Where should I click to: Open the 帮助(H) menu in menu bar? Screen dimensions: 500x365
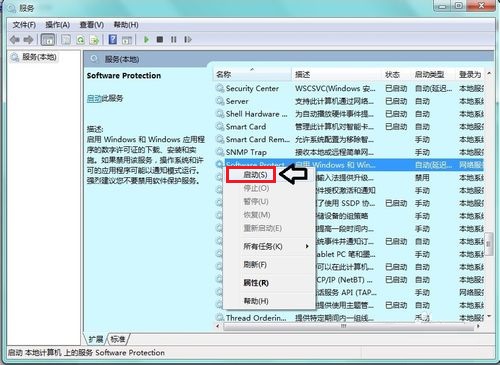tap(126, 25)
